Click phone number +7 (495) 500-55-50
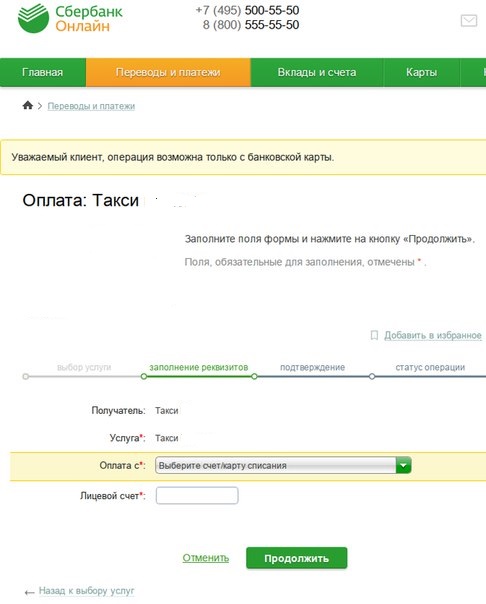Screen dimensions: 486x604 (247, 10)
